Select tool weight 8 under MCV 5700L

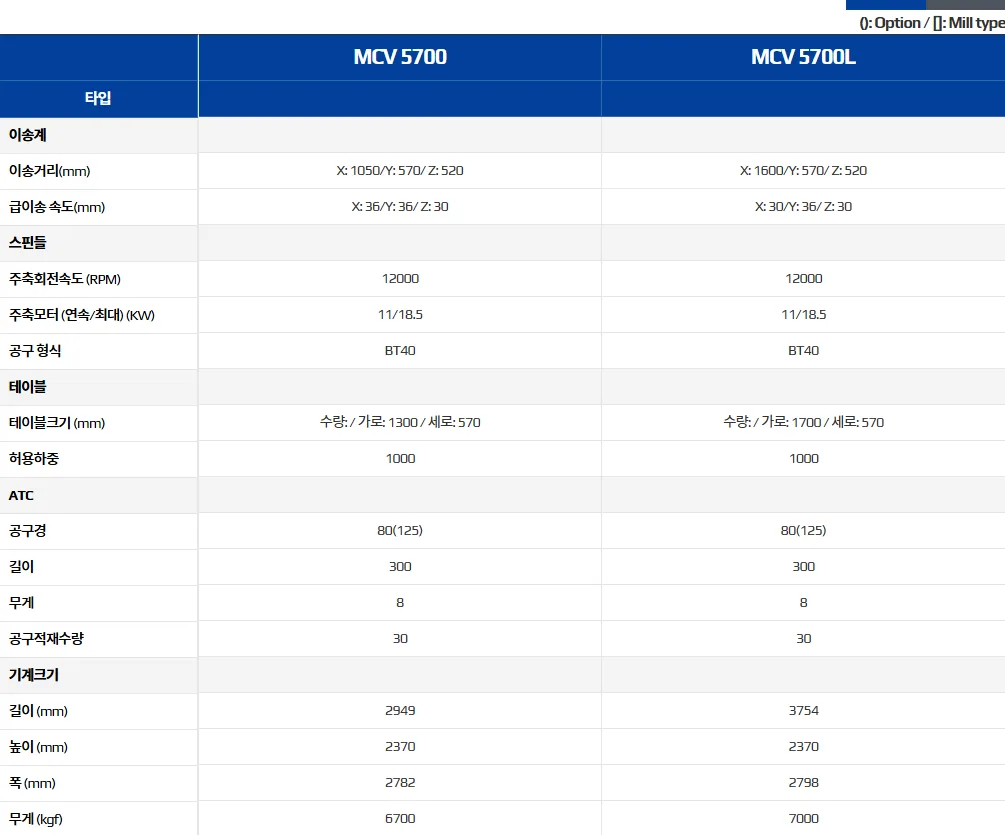(x=803, y=602)
